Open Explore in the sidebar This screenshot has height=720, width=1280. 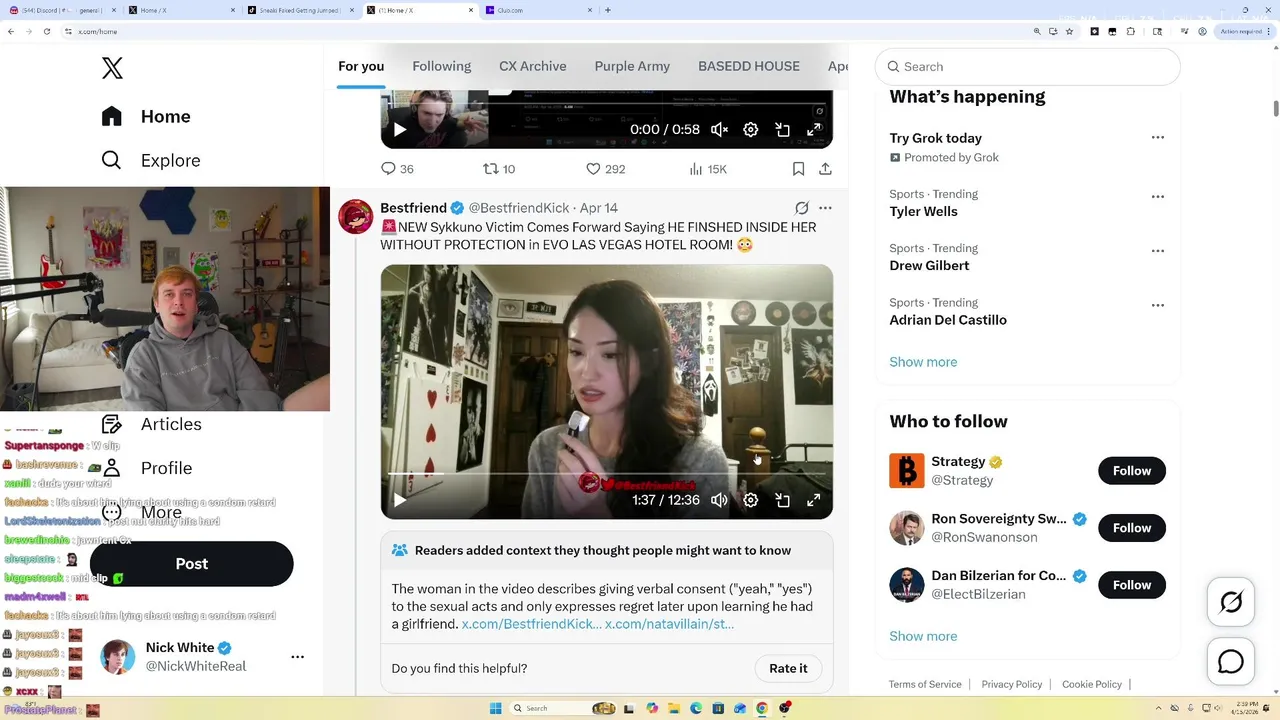point(151,160)
